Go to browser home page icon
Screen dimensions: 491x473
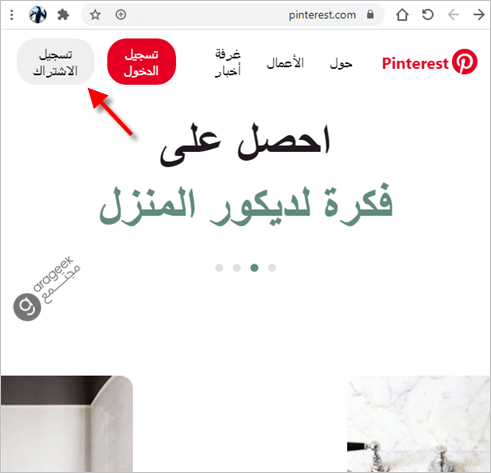[x=402, y=15]
